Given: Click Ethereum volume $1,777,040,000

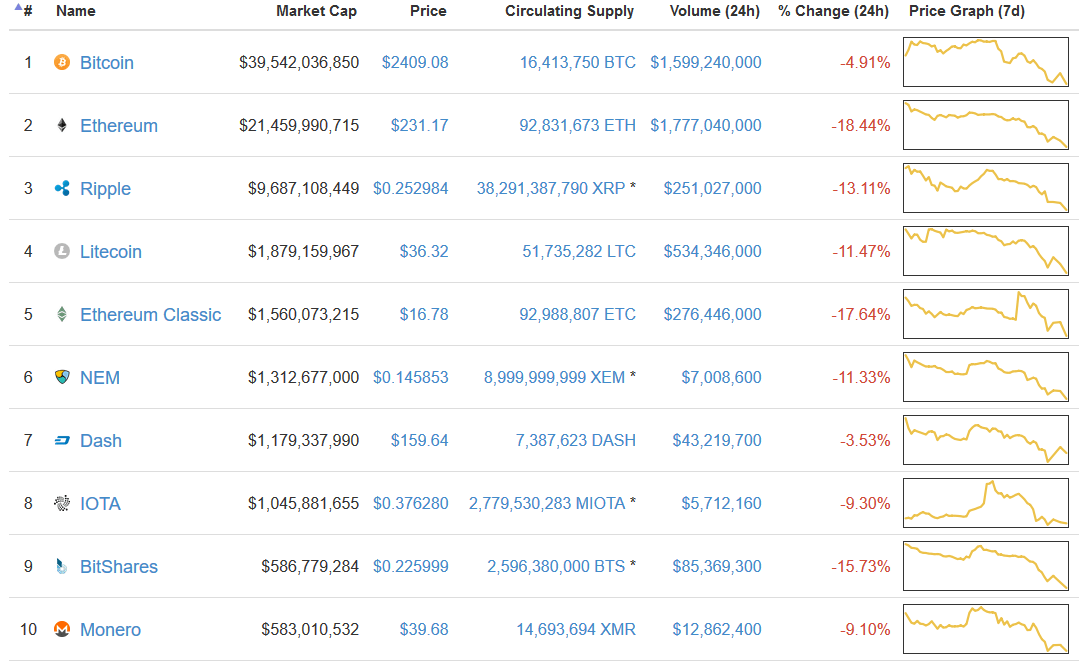Looking at the screenshot, I should 706,125.
